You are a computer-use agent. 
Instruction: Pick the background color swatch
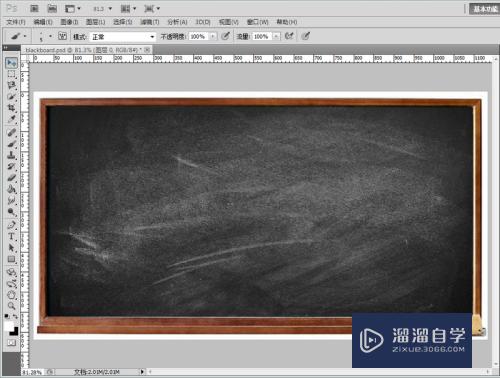(x=14, y=331)
